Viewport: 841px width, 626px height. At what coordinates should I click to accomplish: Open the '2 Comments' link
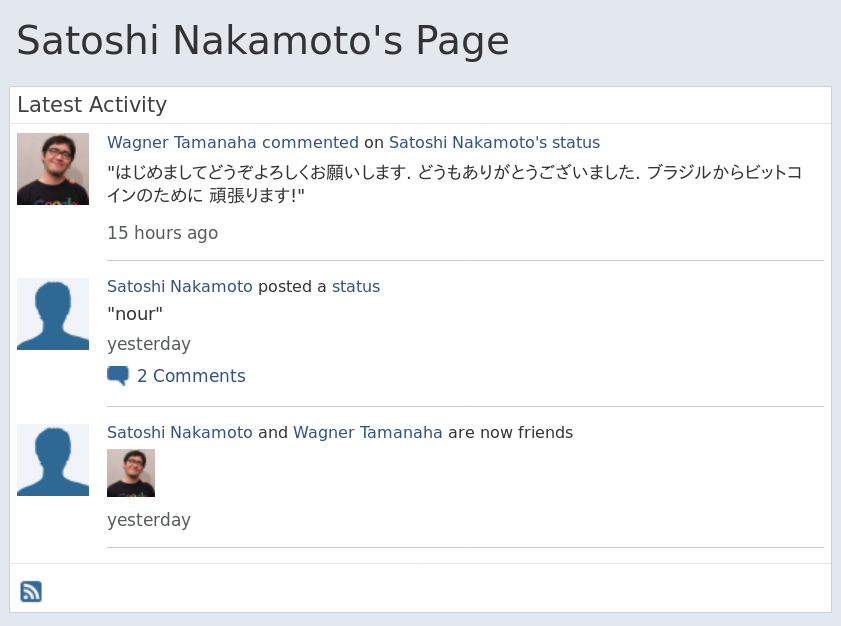(x=191, y=375)
